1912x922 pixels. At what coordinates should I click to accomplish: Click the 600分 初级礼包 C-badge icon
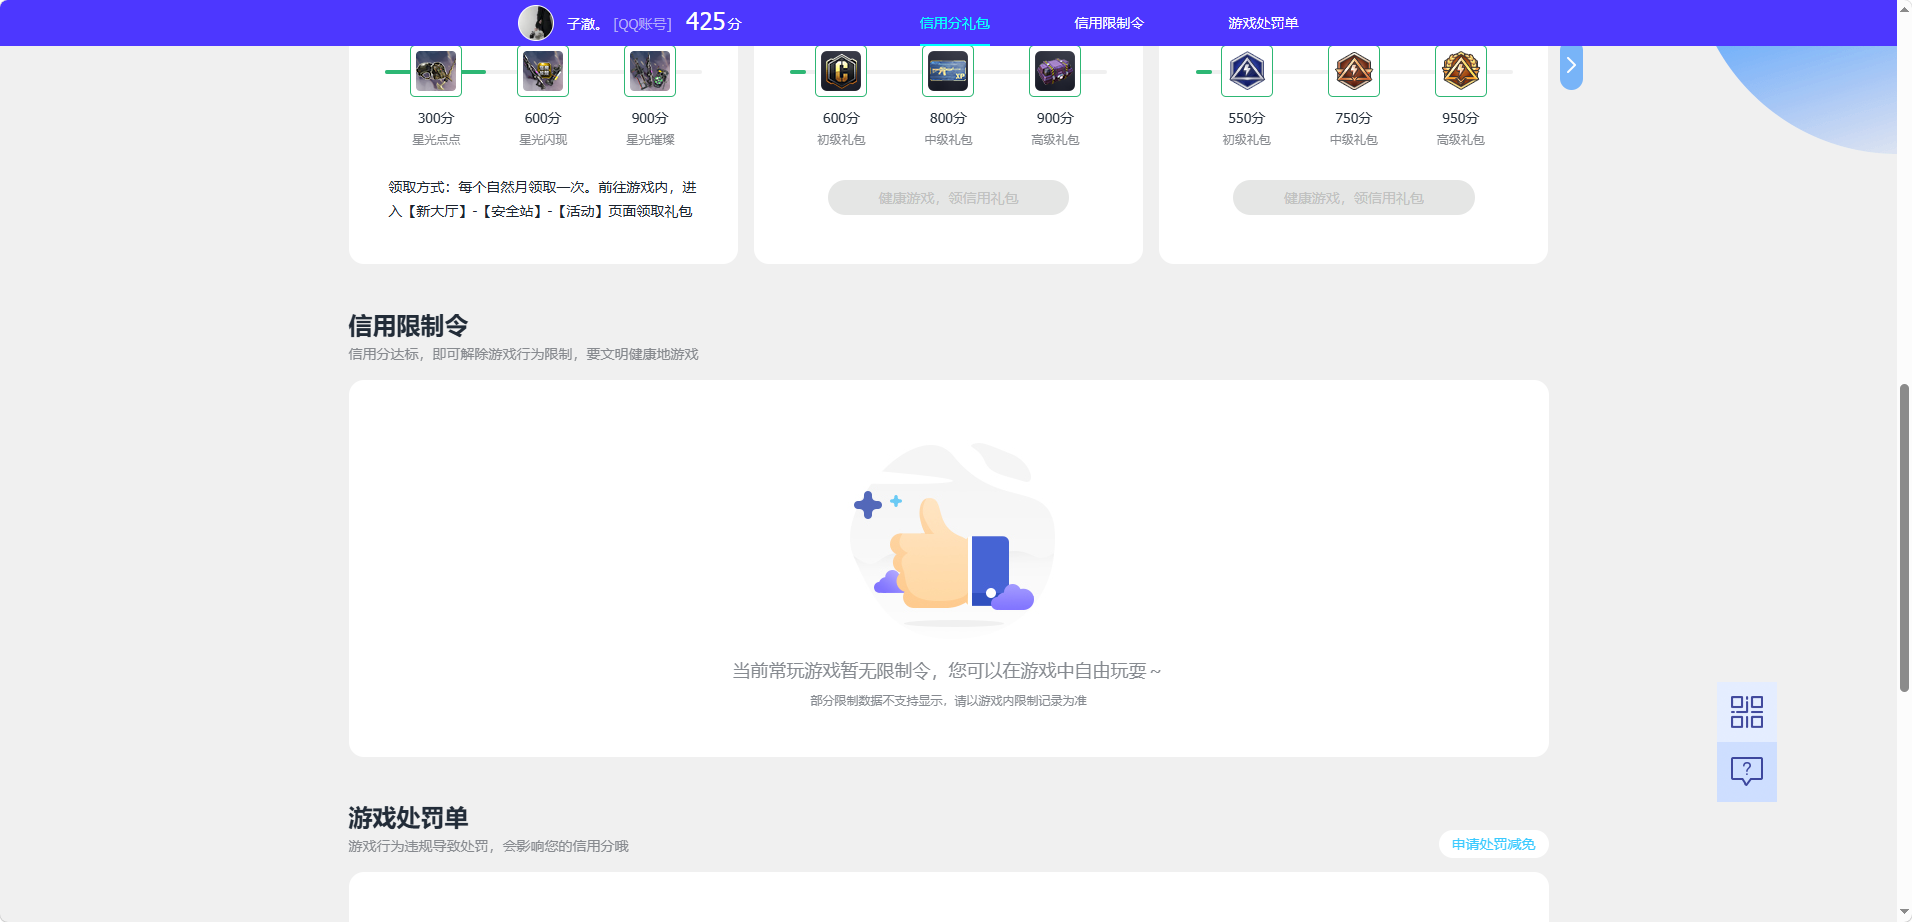tap(841, 71)
